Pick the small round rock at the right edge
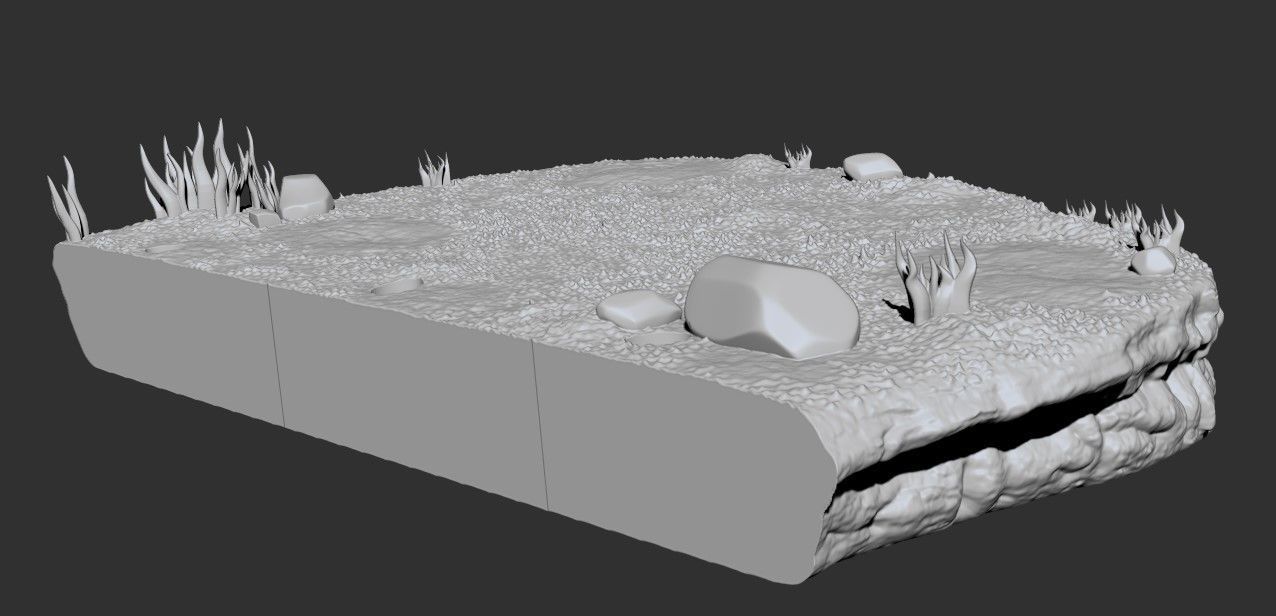The image size is (1276, 616). point(1153,261)
